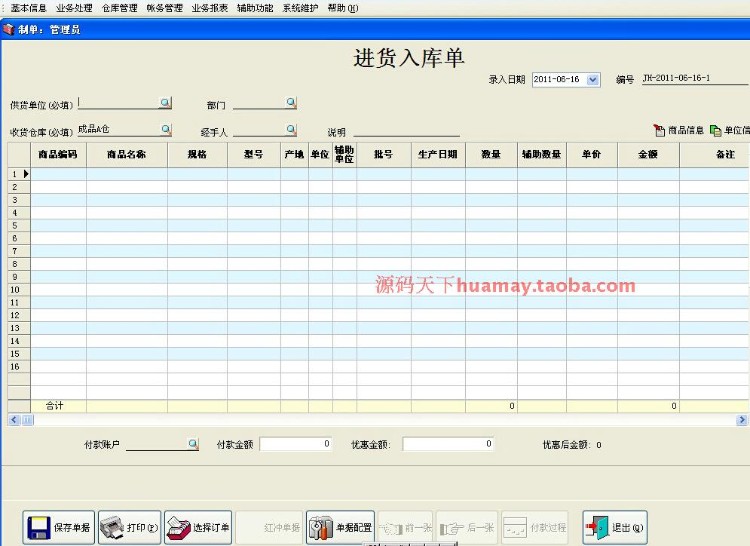This screenshot has width=750, height=546.
Task: Click the 产地 column header
Action: tap(294, 154)
